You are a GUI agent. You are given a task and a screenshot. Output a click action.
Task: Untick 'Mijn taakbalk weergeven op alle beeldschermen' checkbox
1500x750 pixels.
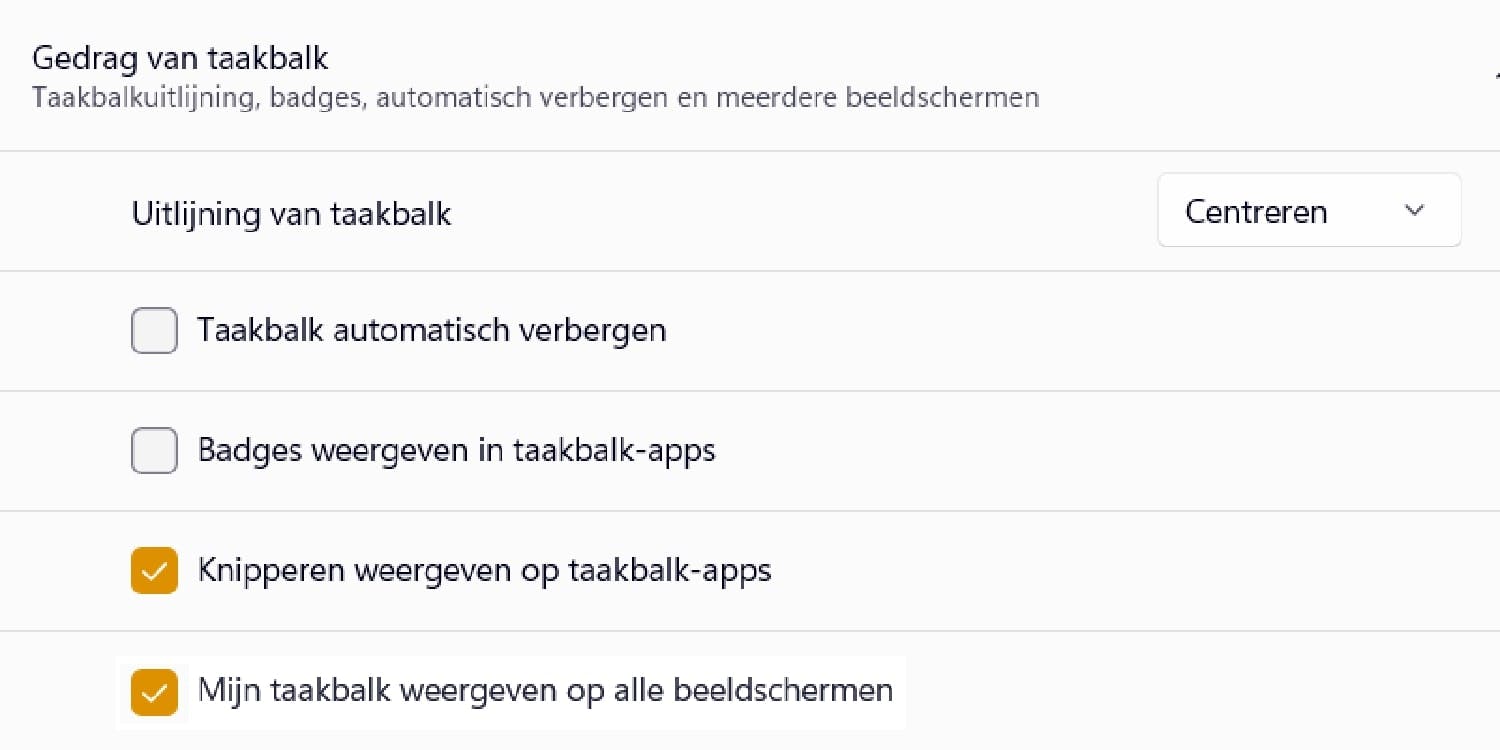pyautogui.click(x=154, y=692)
